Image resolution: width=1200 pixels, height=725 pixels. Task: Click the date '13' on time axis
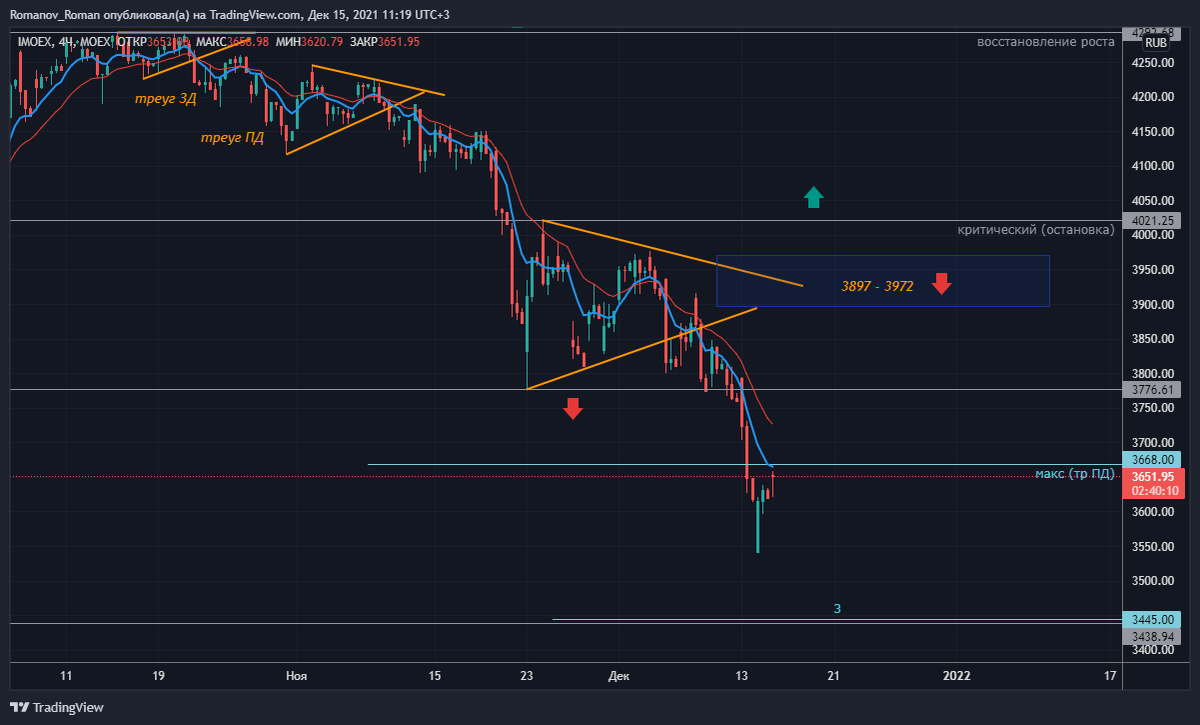pyautogui.click(x=742, y=676)
